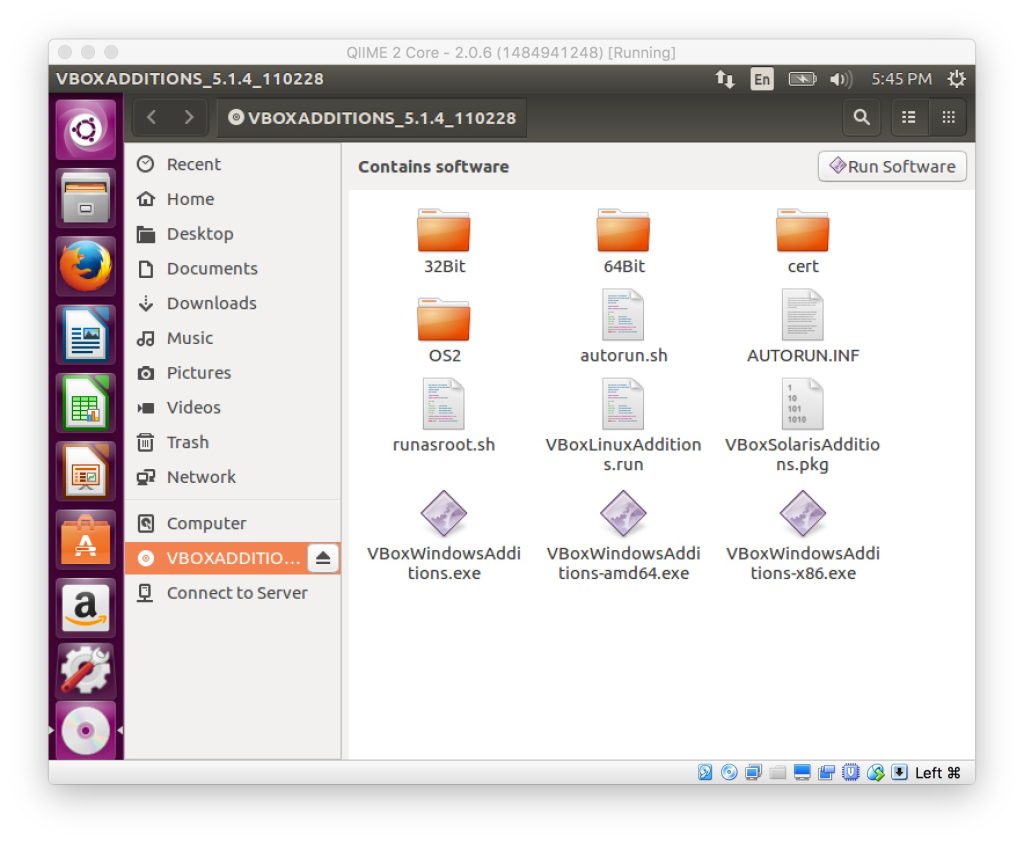Navigate forward in folder history

tap(188, 118)
